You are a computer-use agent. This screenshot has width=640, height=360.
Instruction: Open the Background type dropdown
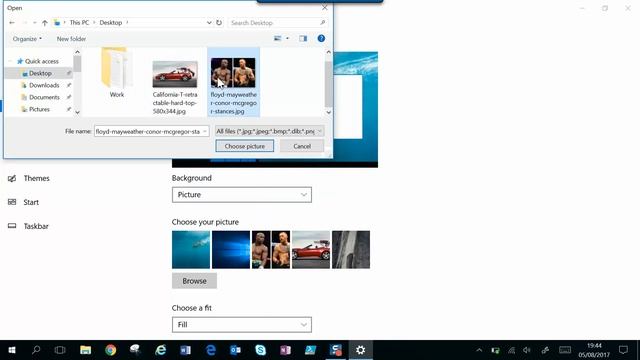(242, 195)
